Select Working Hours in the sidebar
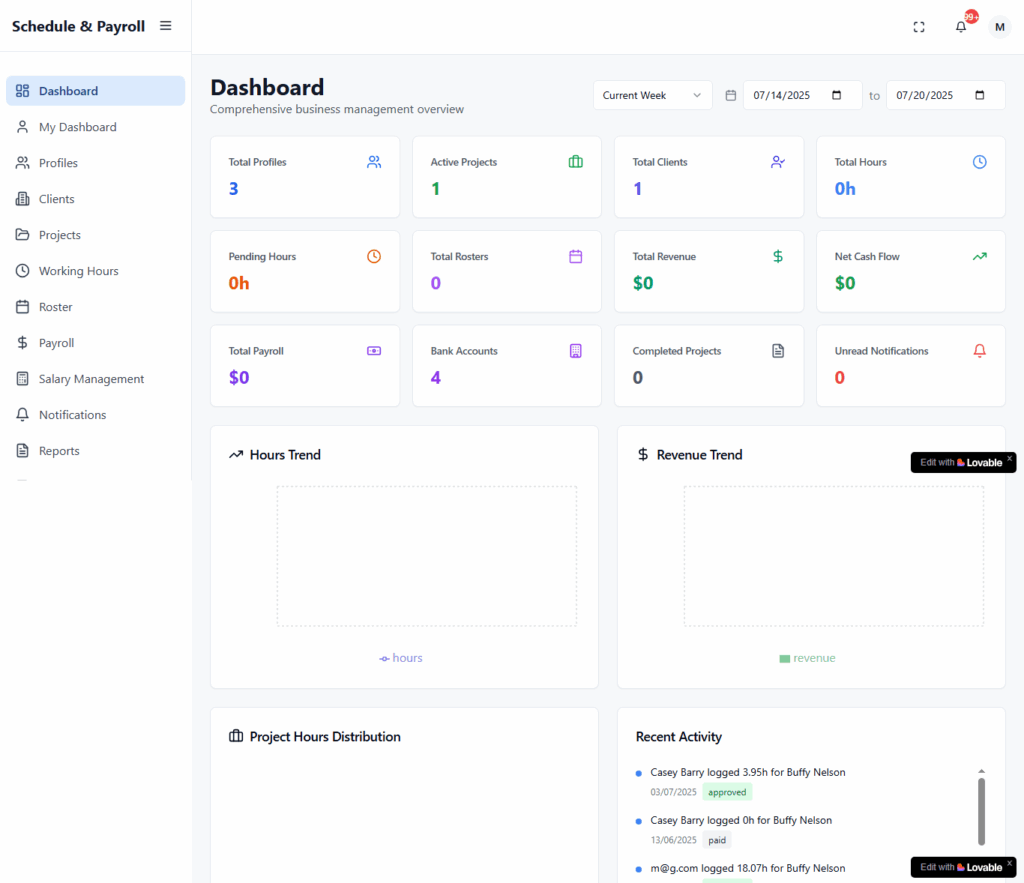1024x883 pixels. [x=78, y=271]
